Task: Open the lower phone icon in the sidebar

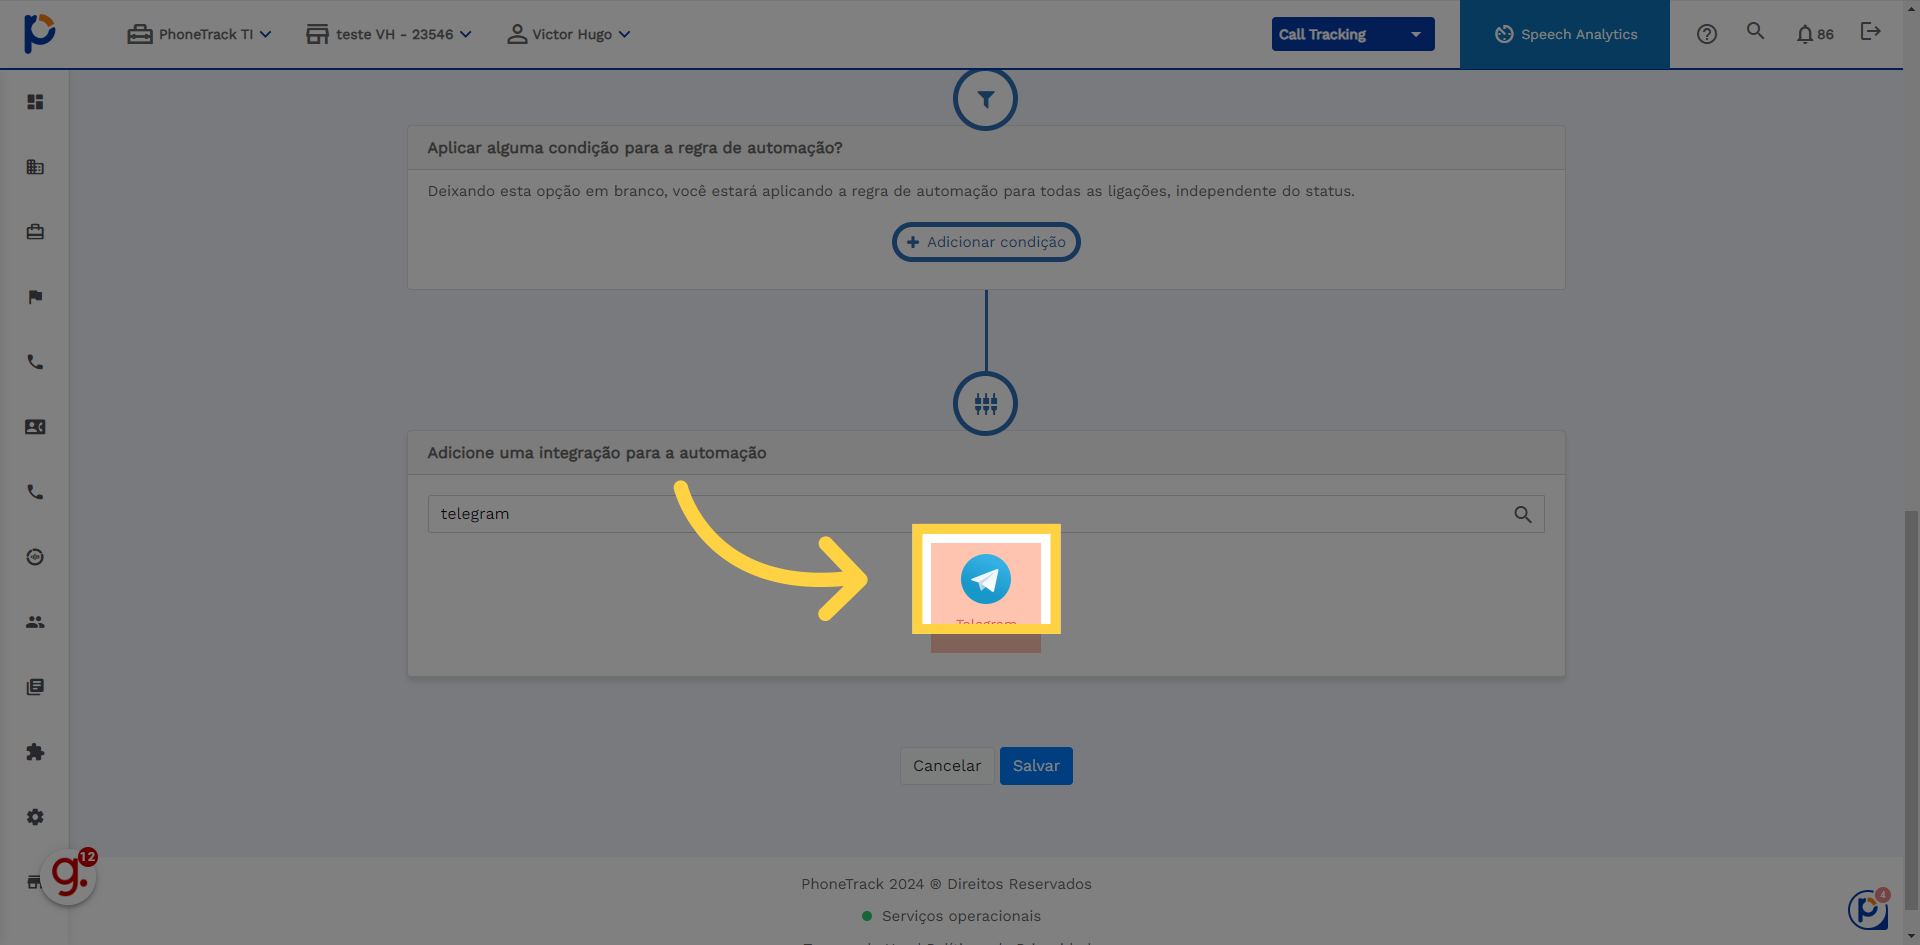Action: click(x=35, y=492)
